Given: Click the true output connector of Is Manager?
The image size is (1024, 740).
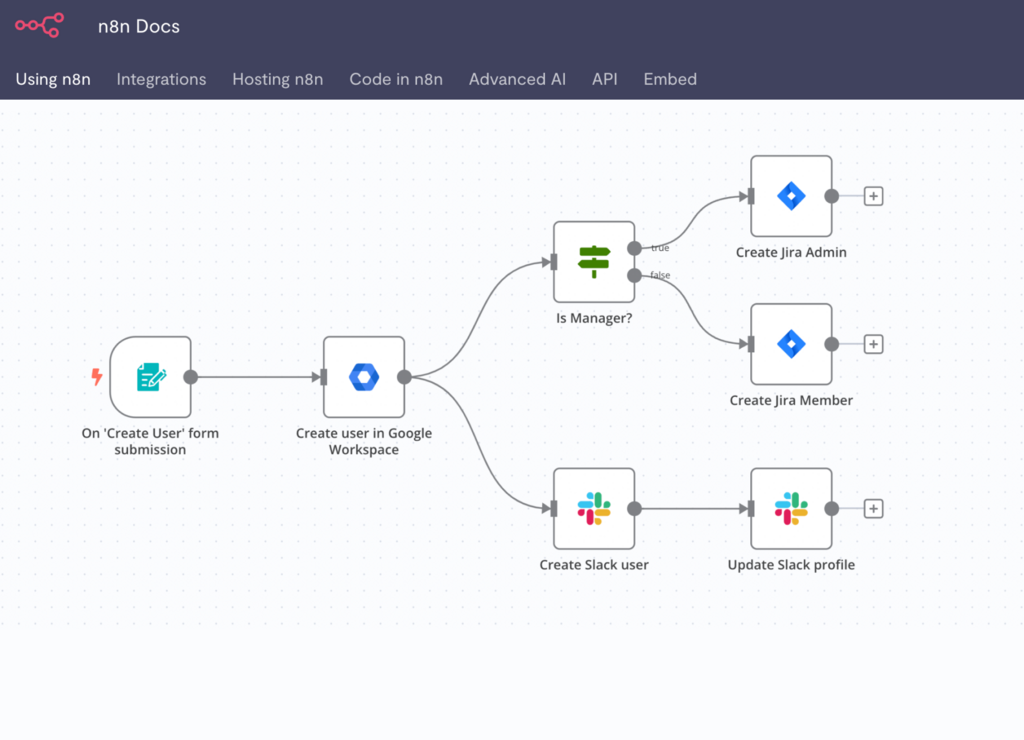Looking at the screenshot, I should coord(634,248).
